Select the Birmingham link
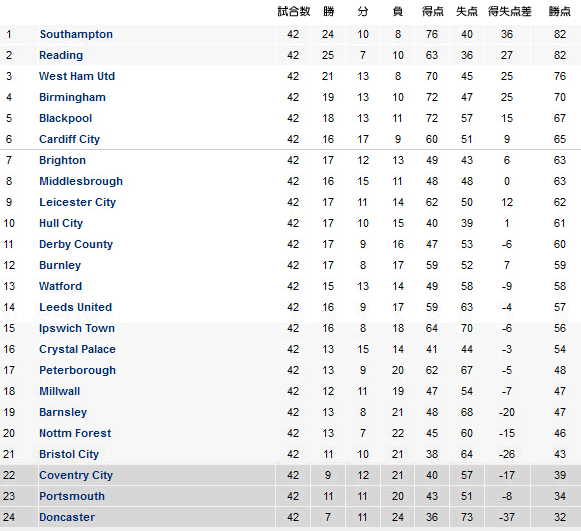 coord(72,97)
